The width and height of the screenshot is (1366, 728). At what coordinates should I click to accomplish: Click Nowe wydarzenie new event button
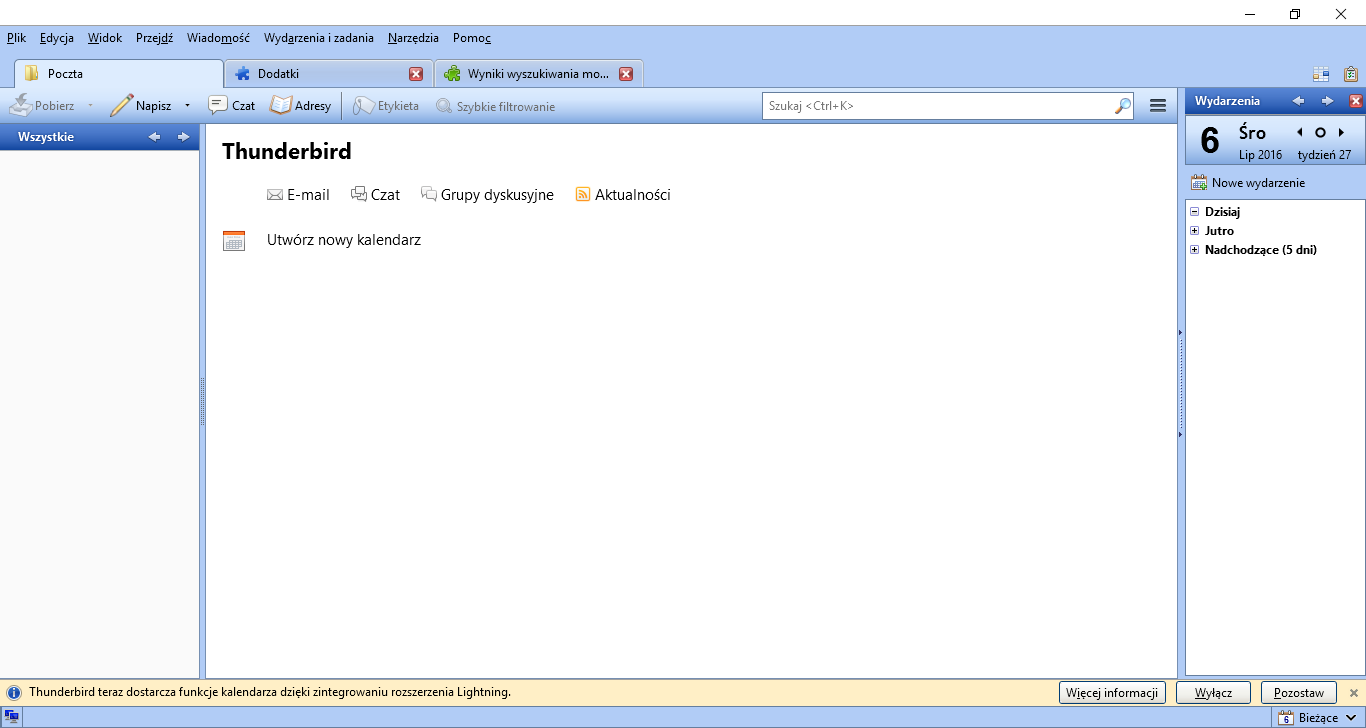(x=1248, y=183)
